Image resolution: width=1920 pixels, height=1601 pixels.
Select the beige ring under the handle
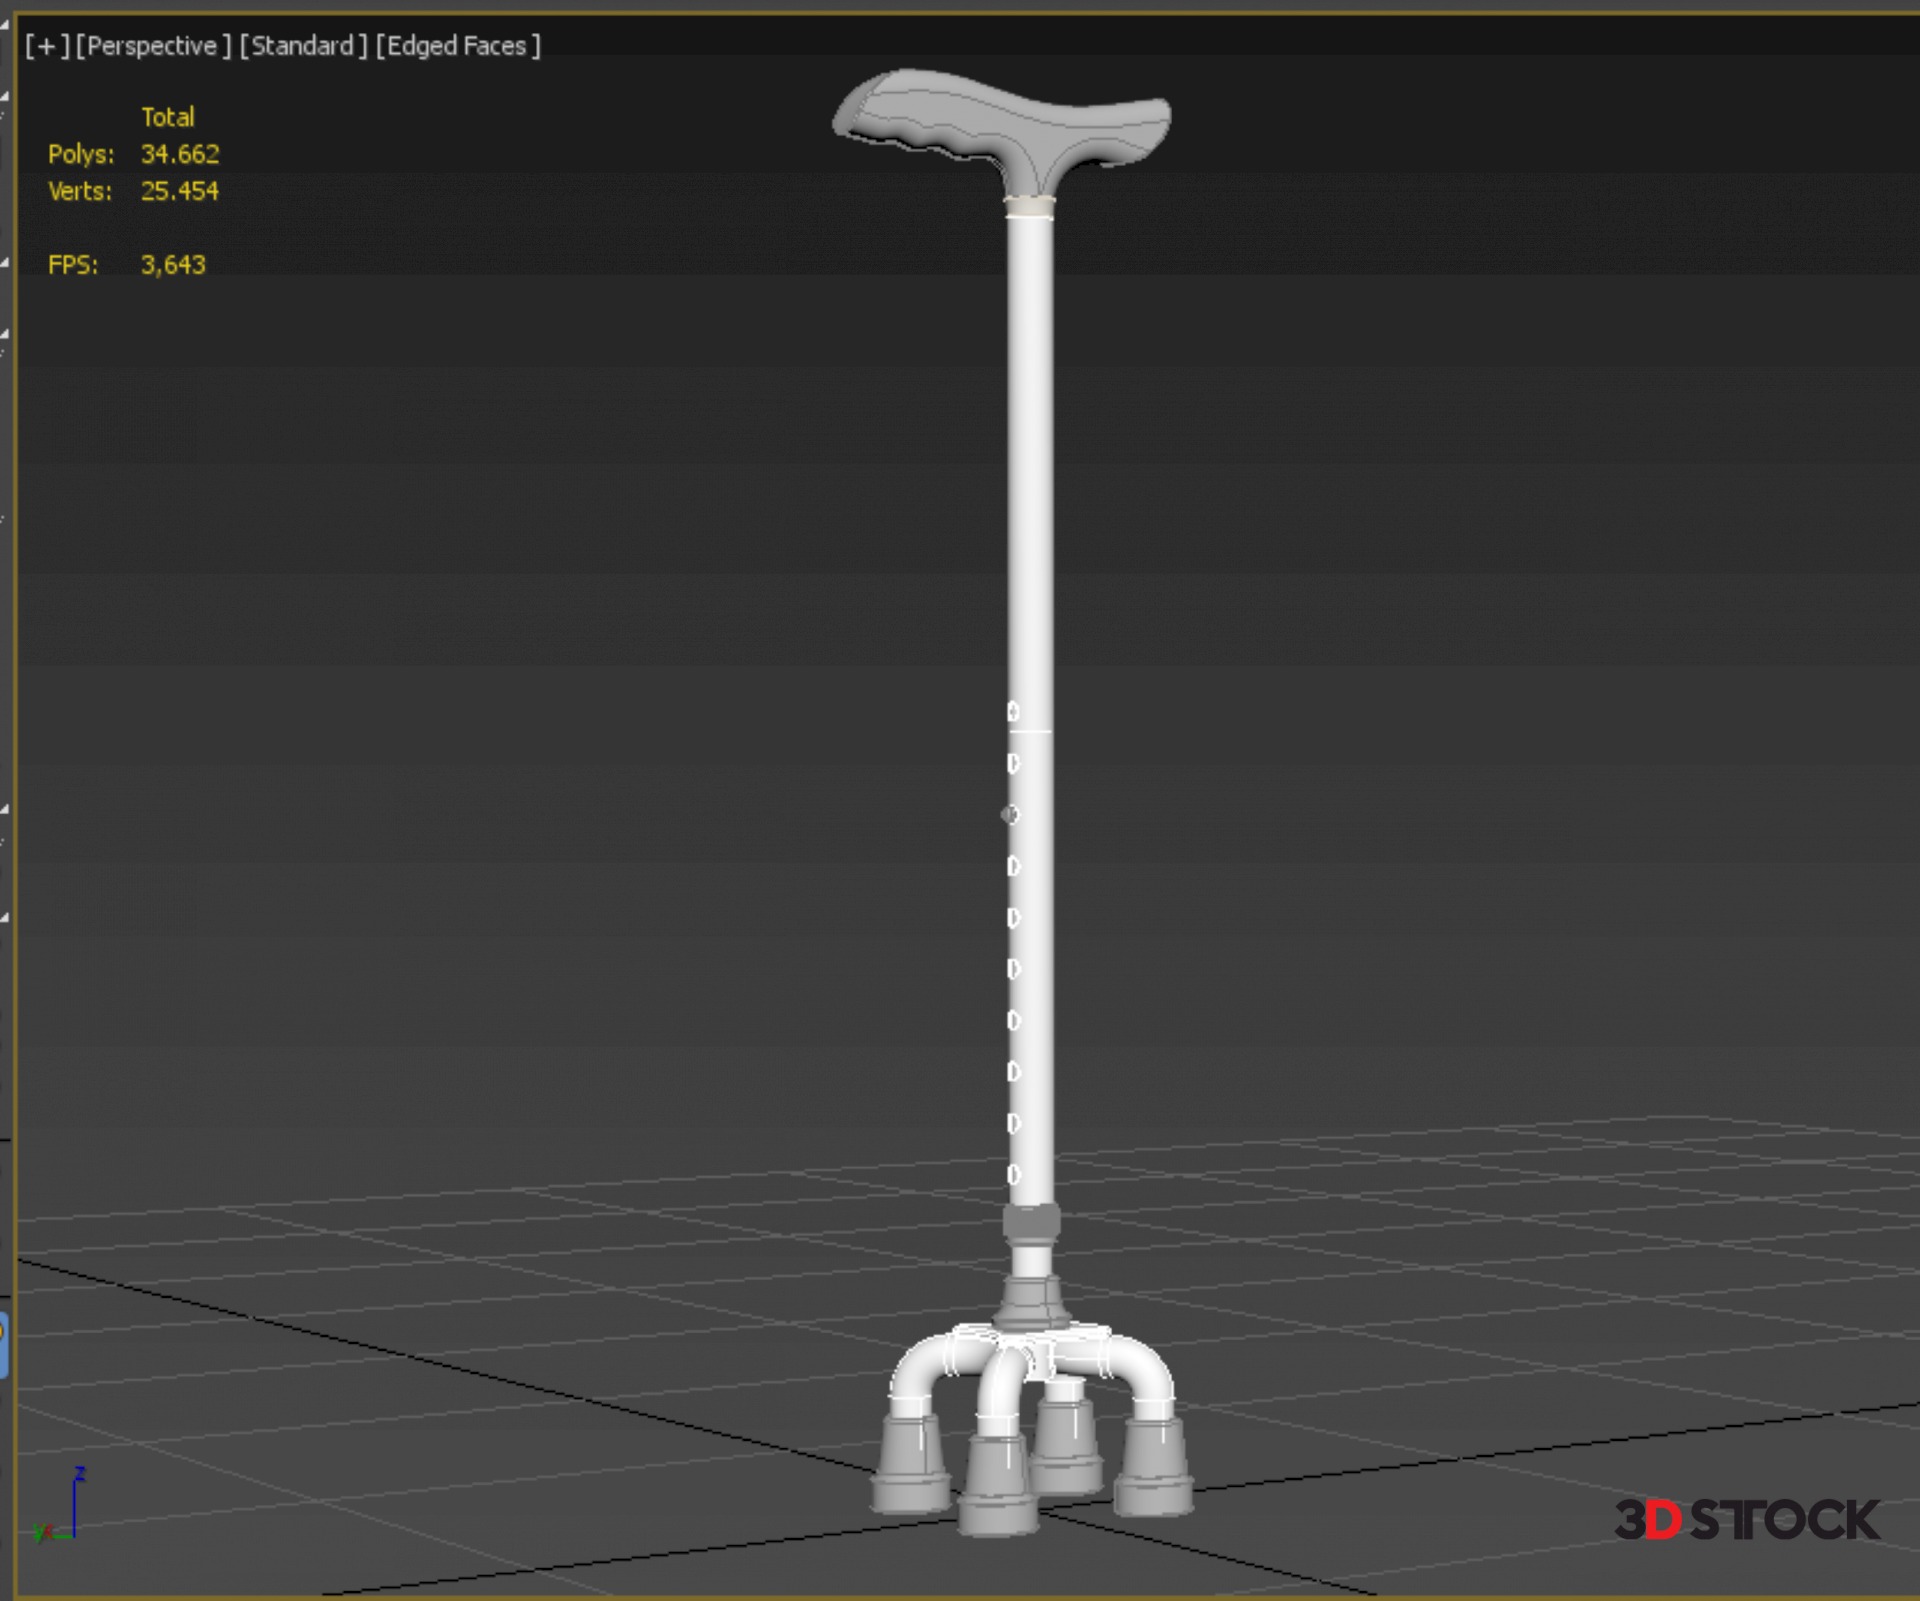(1029, 207)
